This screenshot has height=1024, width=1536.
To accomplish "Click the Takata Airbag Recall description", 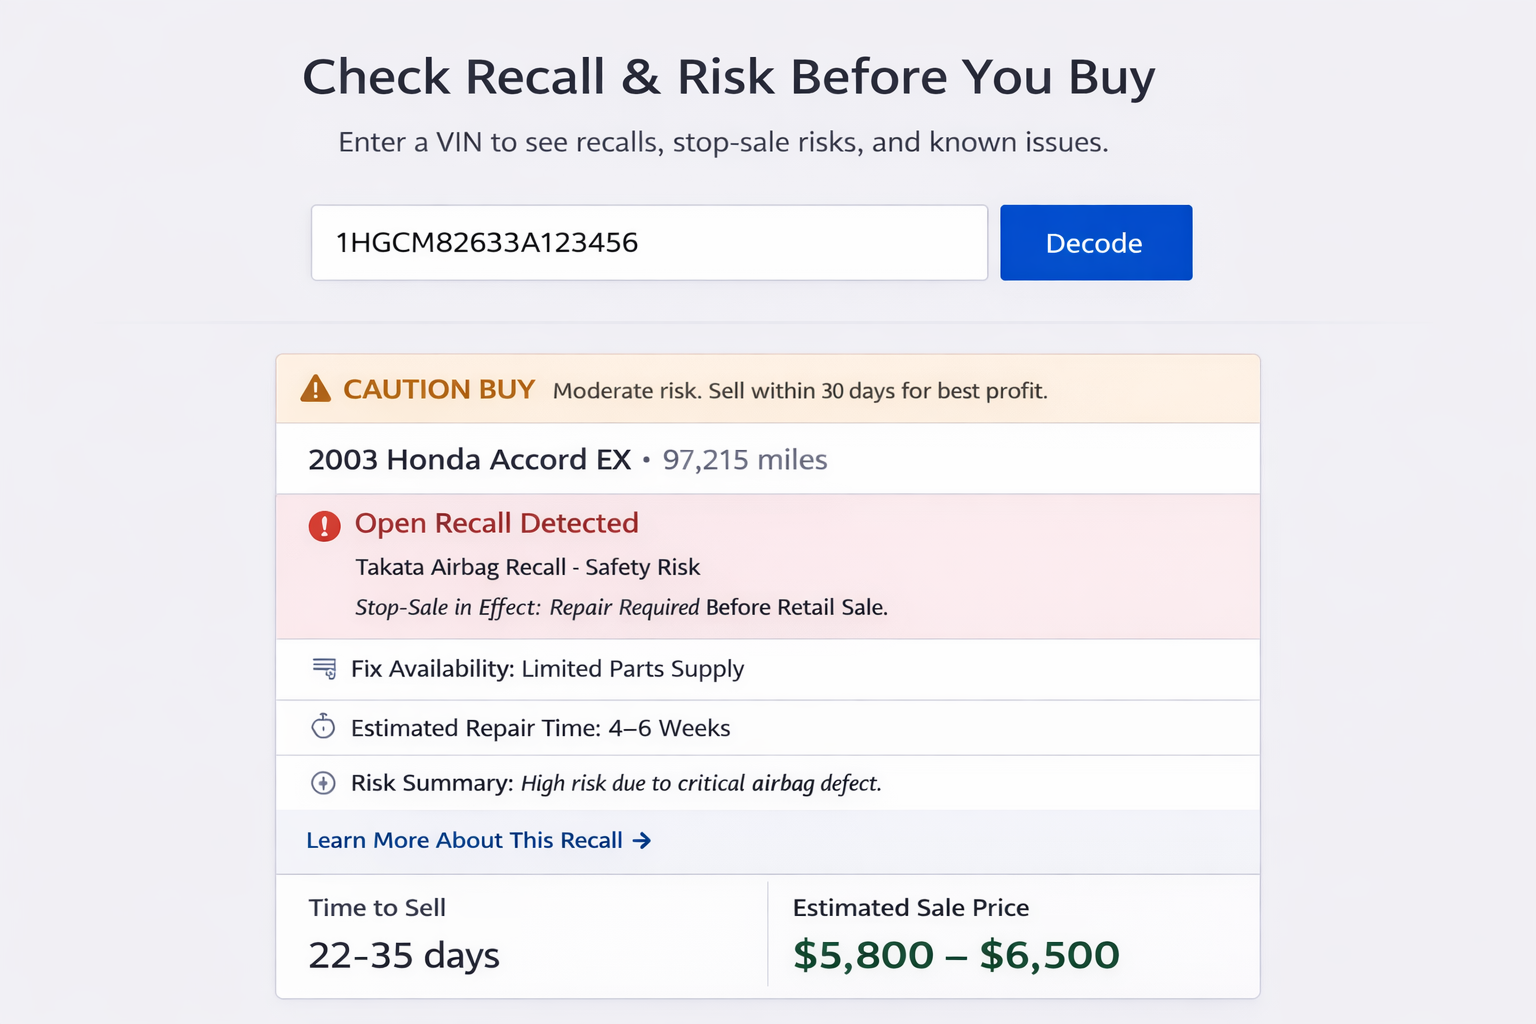I will pos(527,567).
